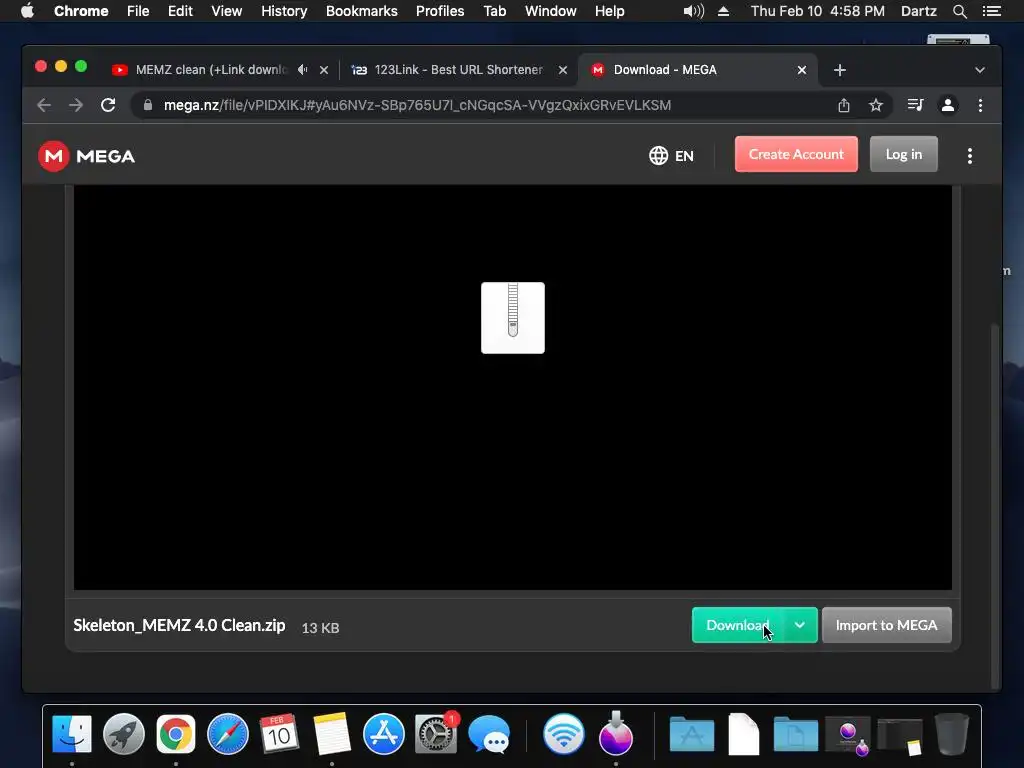Click the MEGA logo in the header

click(86, 156)
